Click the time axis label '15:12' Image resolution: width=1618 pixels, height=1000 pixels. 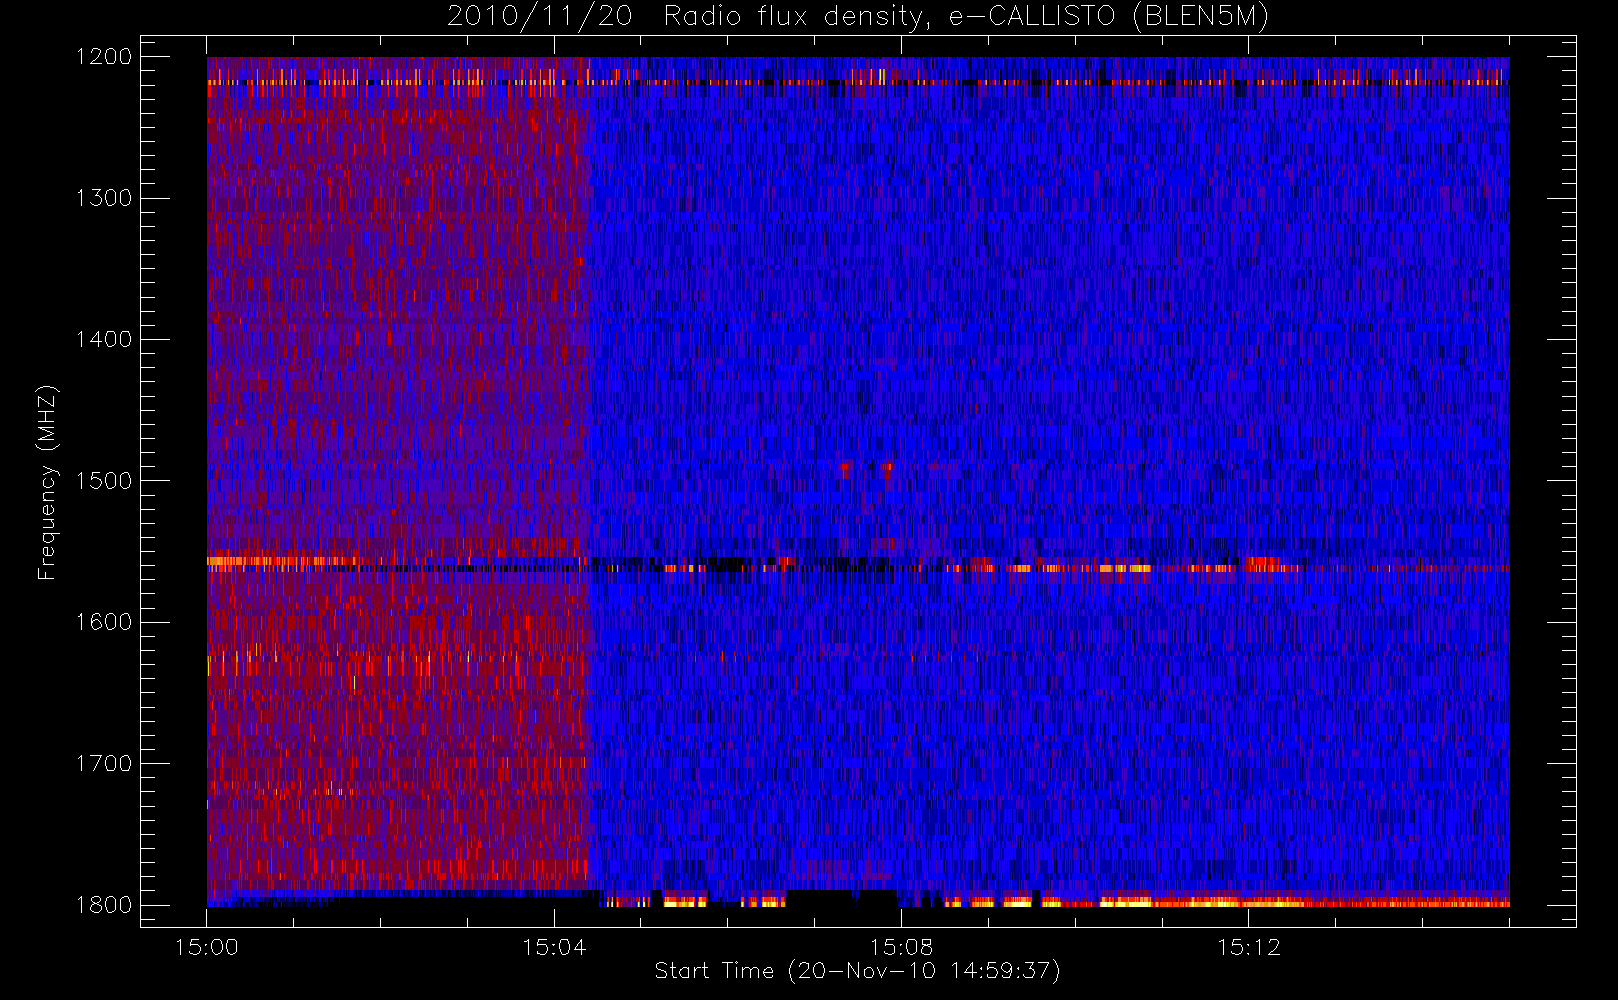pyautogui.click(x=1248, y=947)
